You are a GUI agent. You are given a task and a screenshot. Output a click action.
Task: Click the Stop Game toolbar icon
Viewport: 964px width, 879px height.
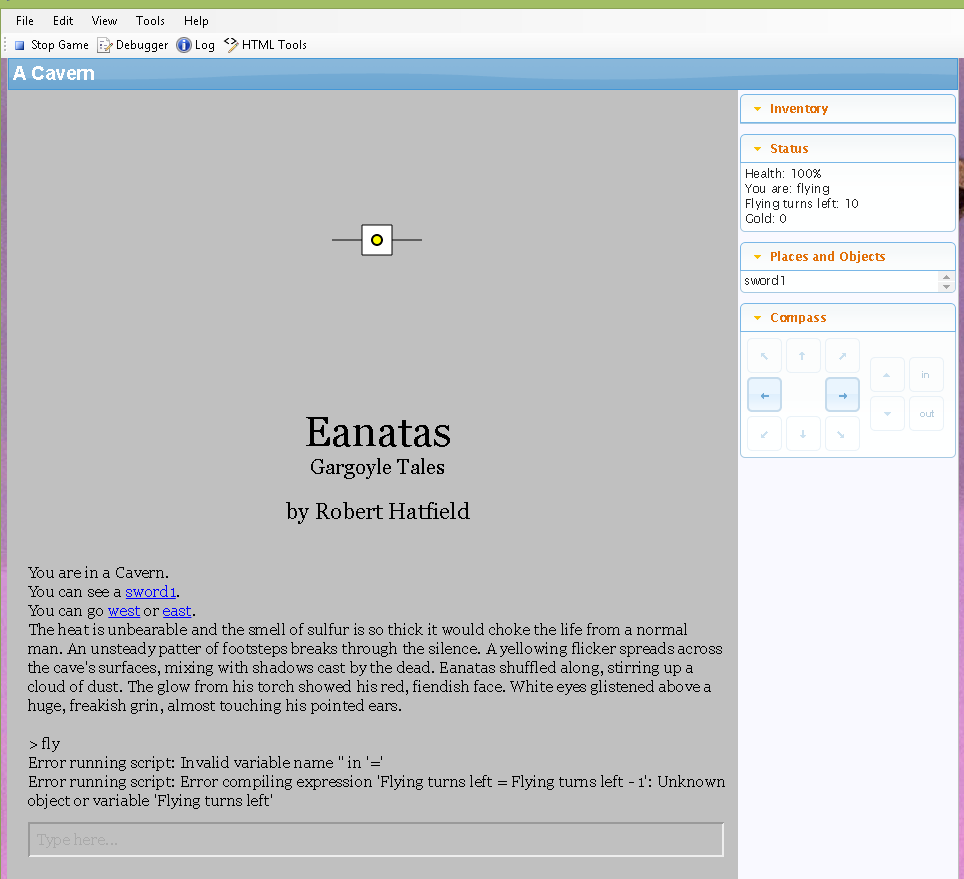[20, 45]
